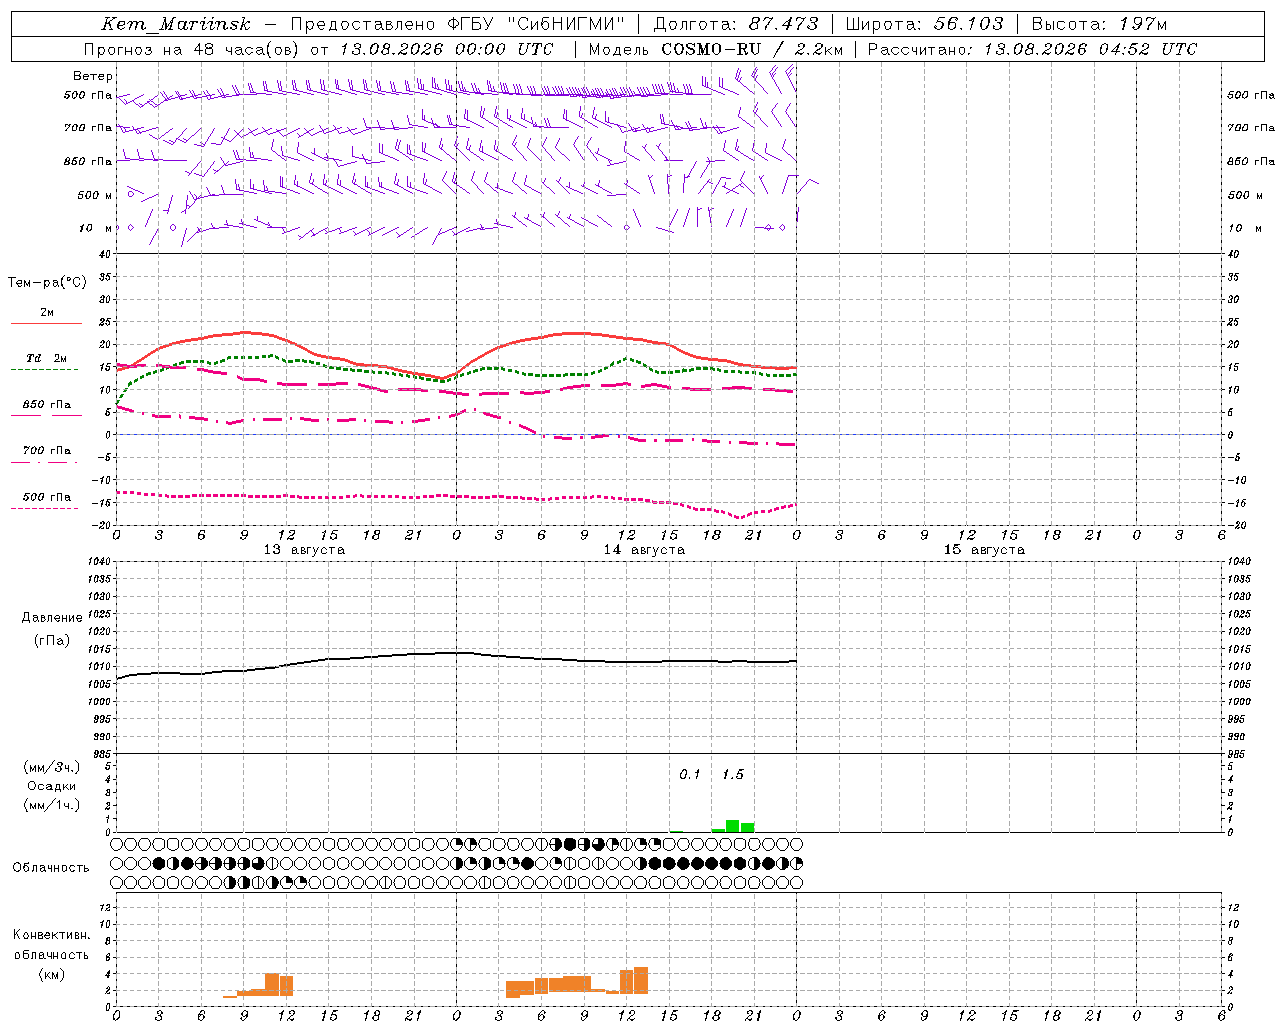Click the 0.1 precipitation value label
The image size is (1280, 1024).
click(690, 775)
